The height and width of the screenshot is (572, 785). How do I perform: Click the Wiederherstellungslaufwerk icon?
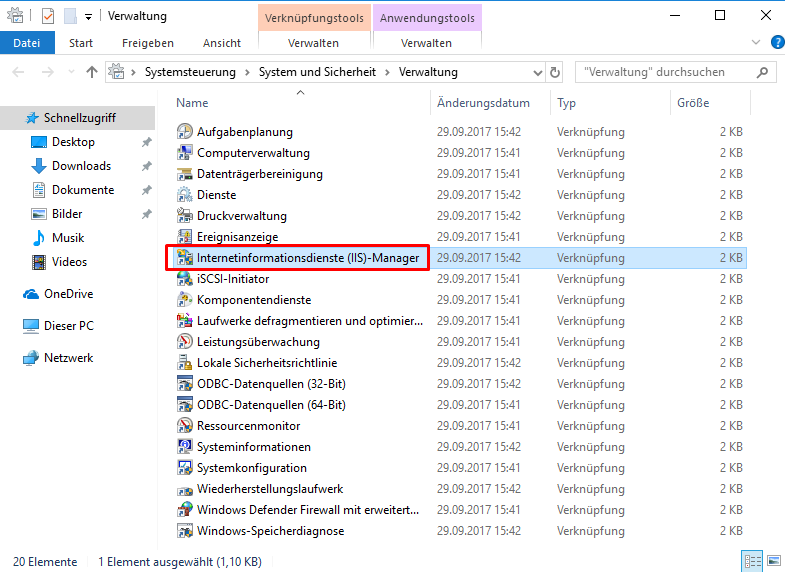pyautogui.click(x=185, y=489)
